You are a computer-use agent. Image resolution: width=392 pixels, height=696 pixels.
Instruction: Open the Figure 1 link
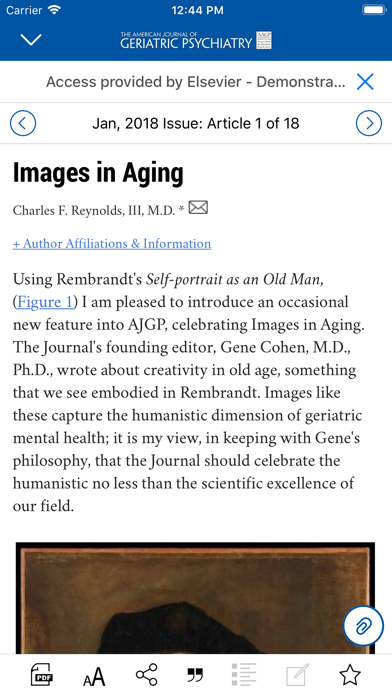click(44, 302)
